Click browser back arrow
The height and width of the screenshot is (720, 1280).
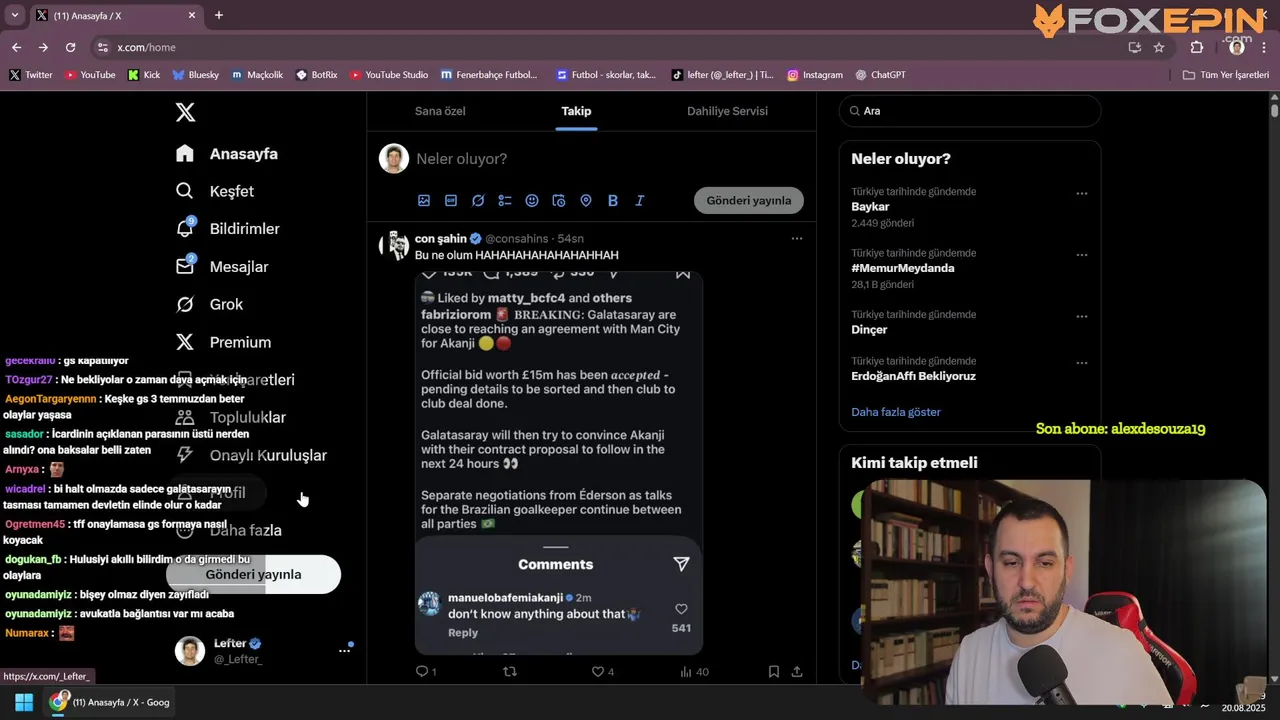coord(16,47)
